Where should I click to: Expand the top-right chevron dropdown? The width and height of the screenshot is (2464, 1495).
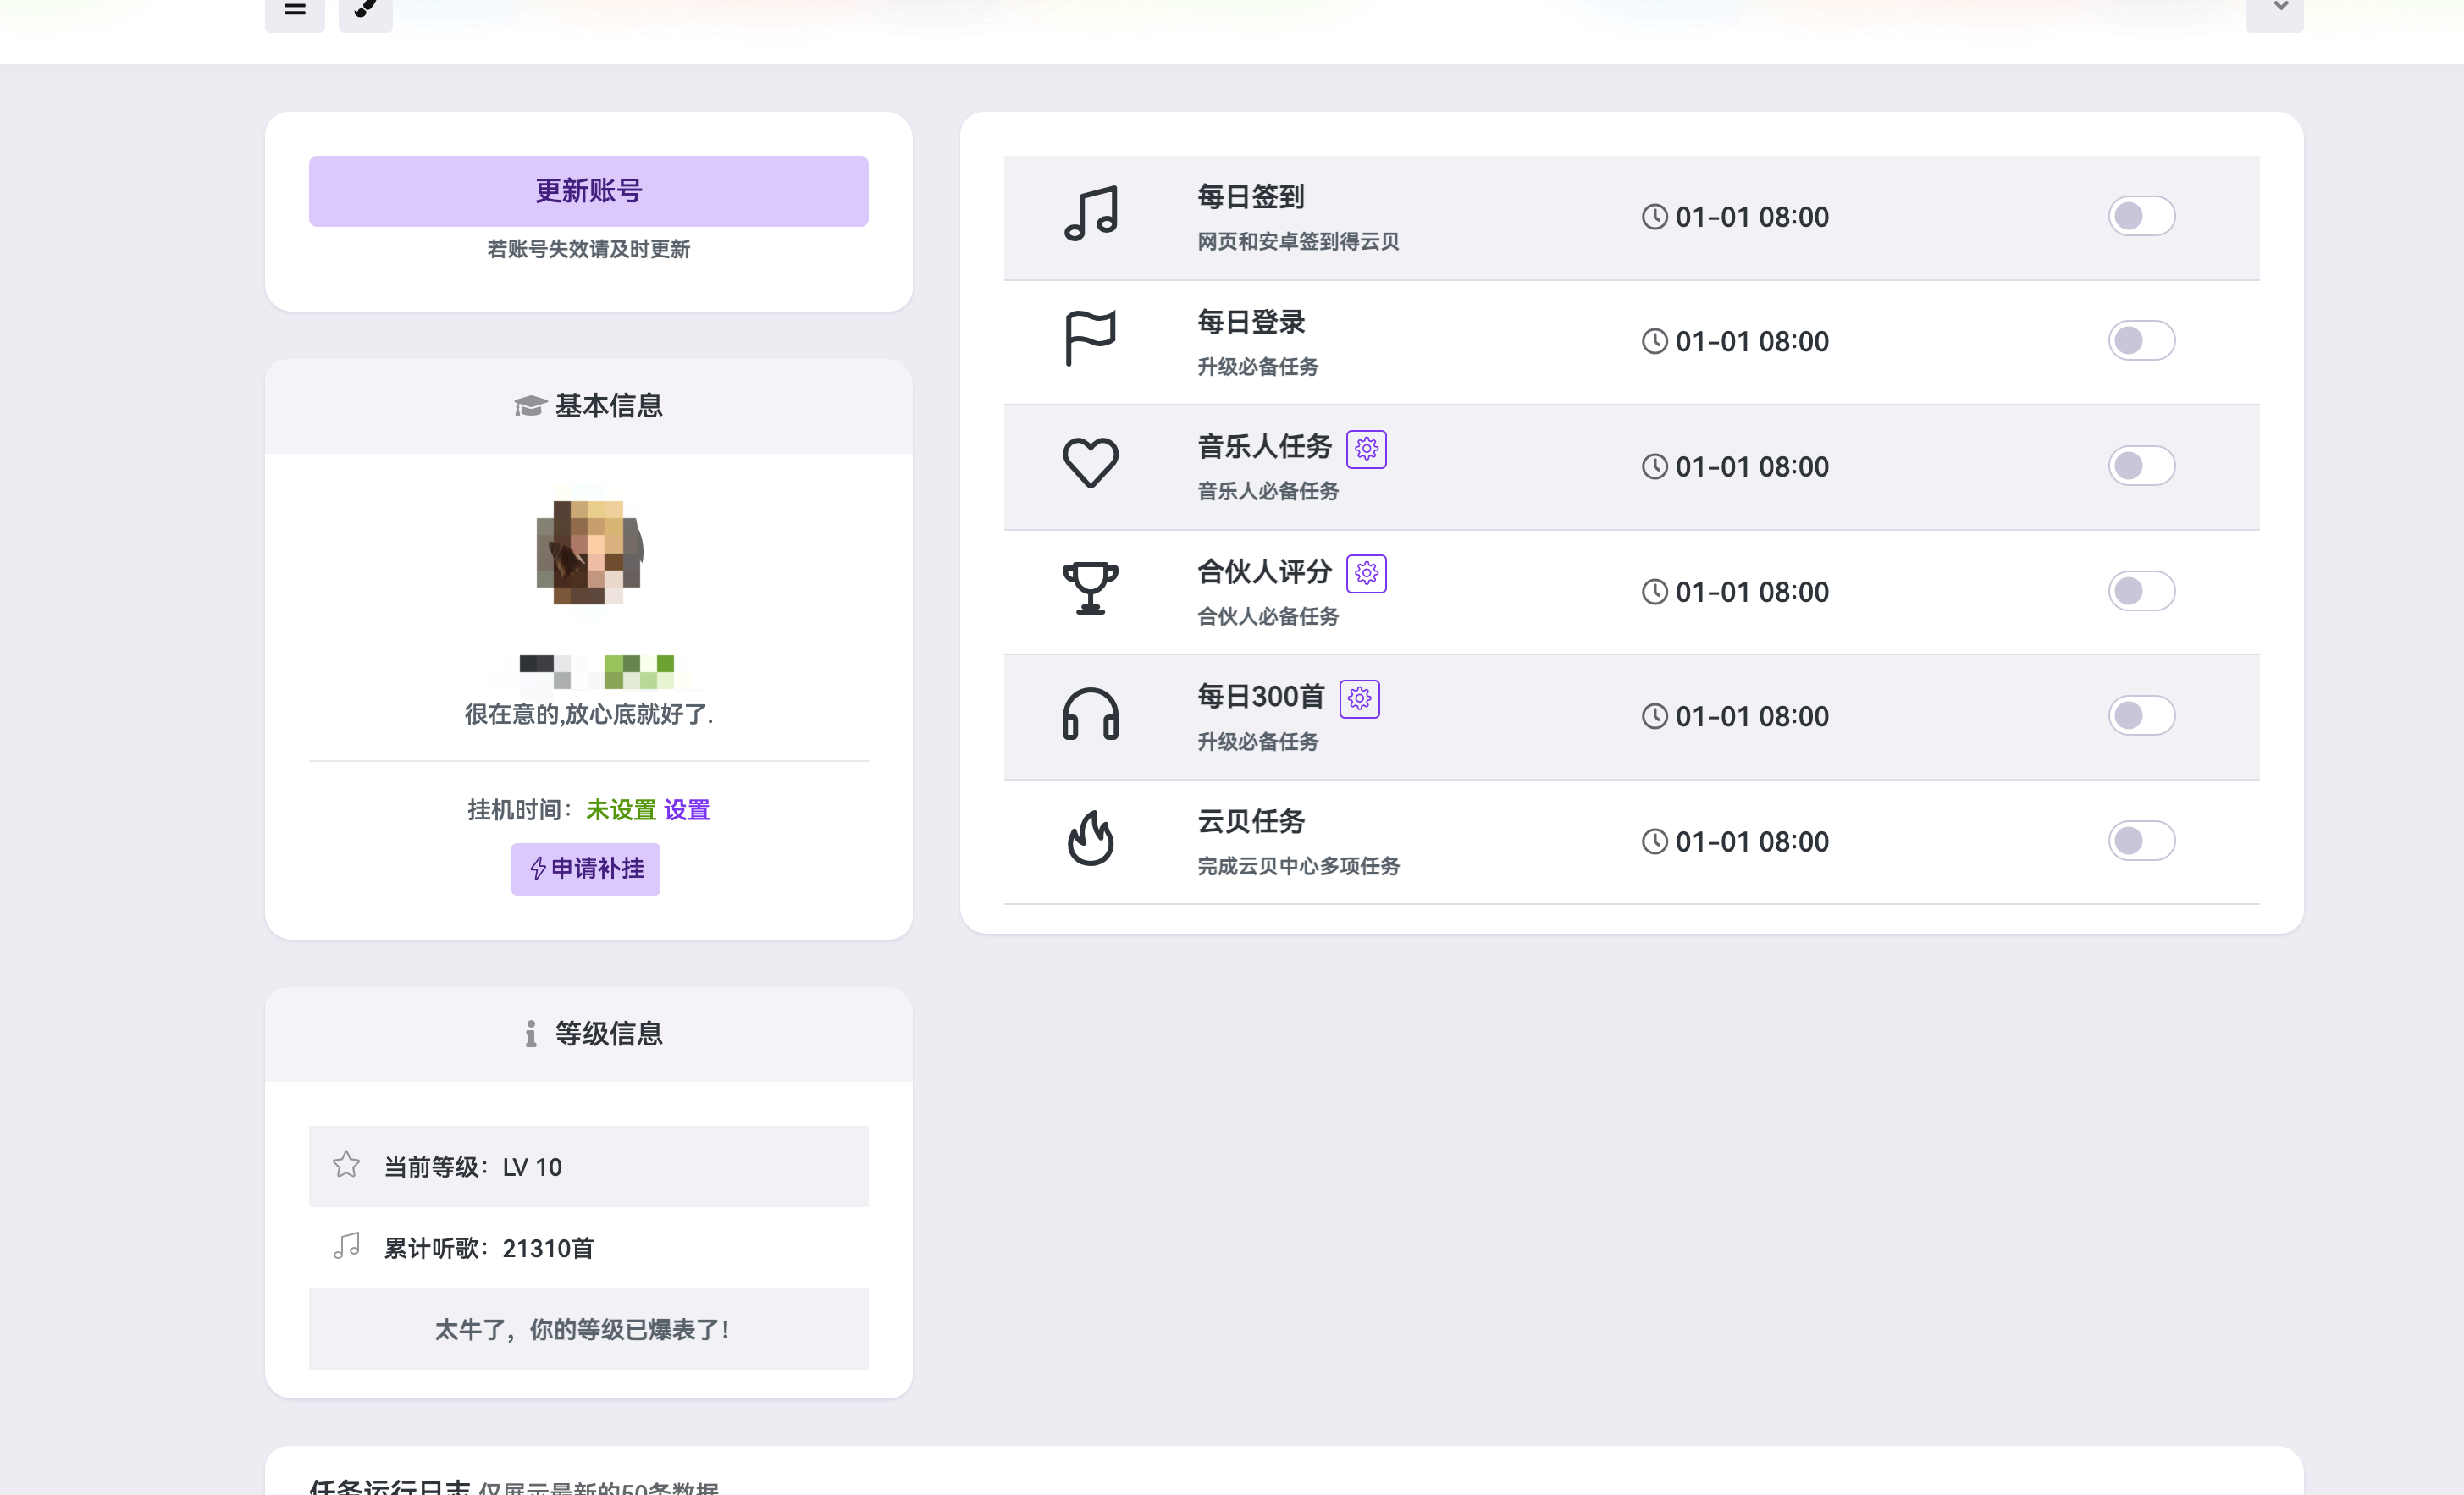(x=2274, y=11)
